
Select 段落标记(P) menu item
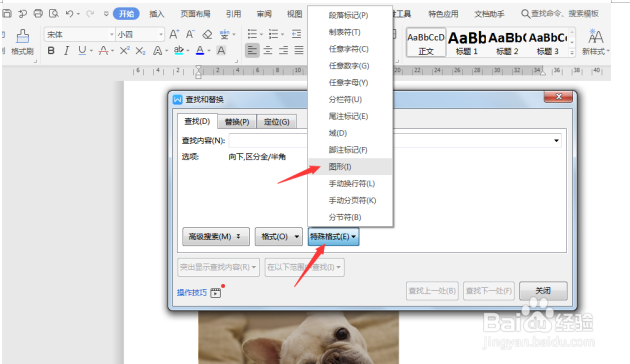pyautogui.click(x=350, y=15)
